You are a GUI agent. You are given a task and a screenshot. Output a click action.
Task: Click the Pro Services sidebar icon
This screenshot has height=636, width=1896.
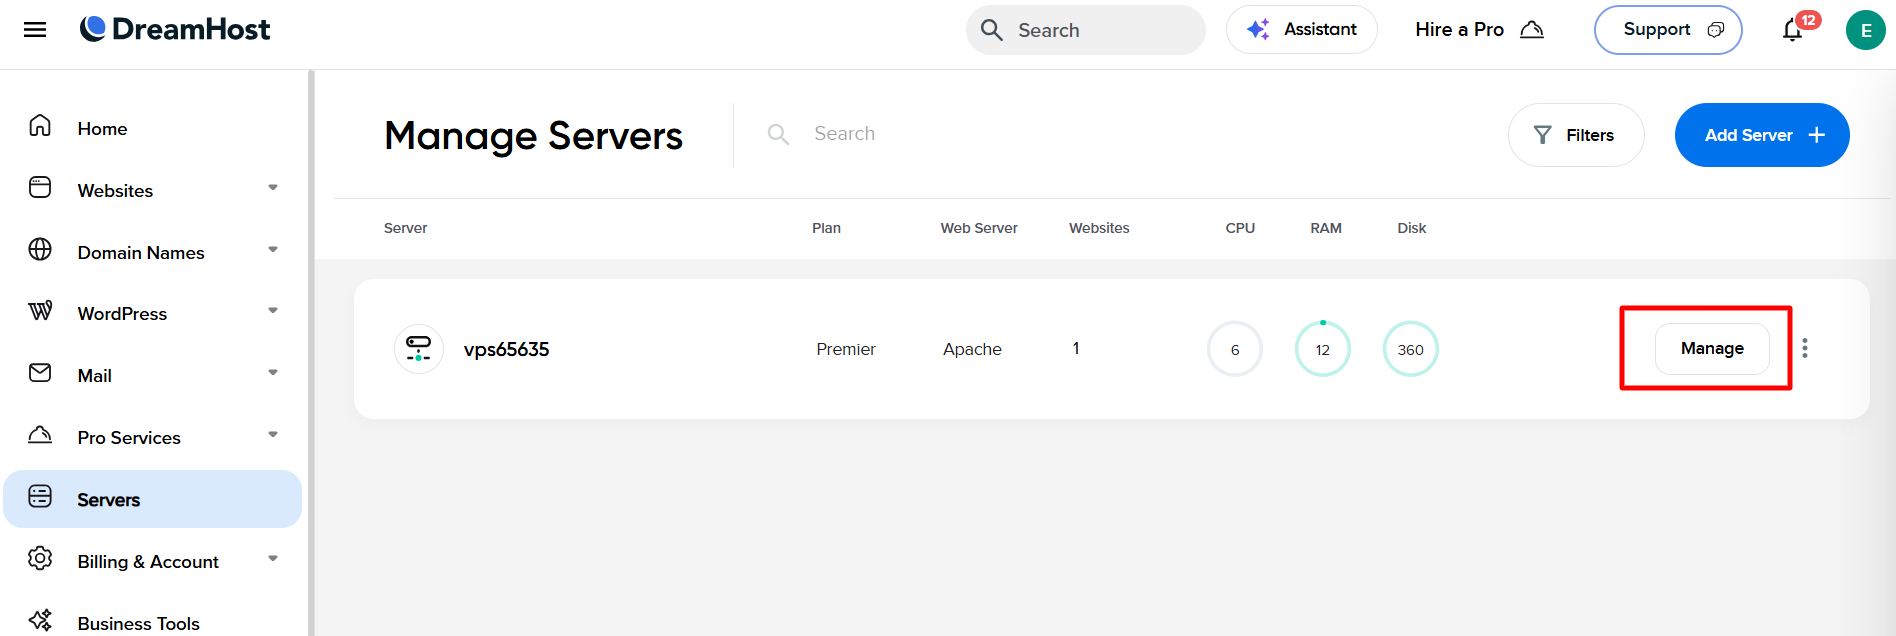coord(40,434)
